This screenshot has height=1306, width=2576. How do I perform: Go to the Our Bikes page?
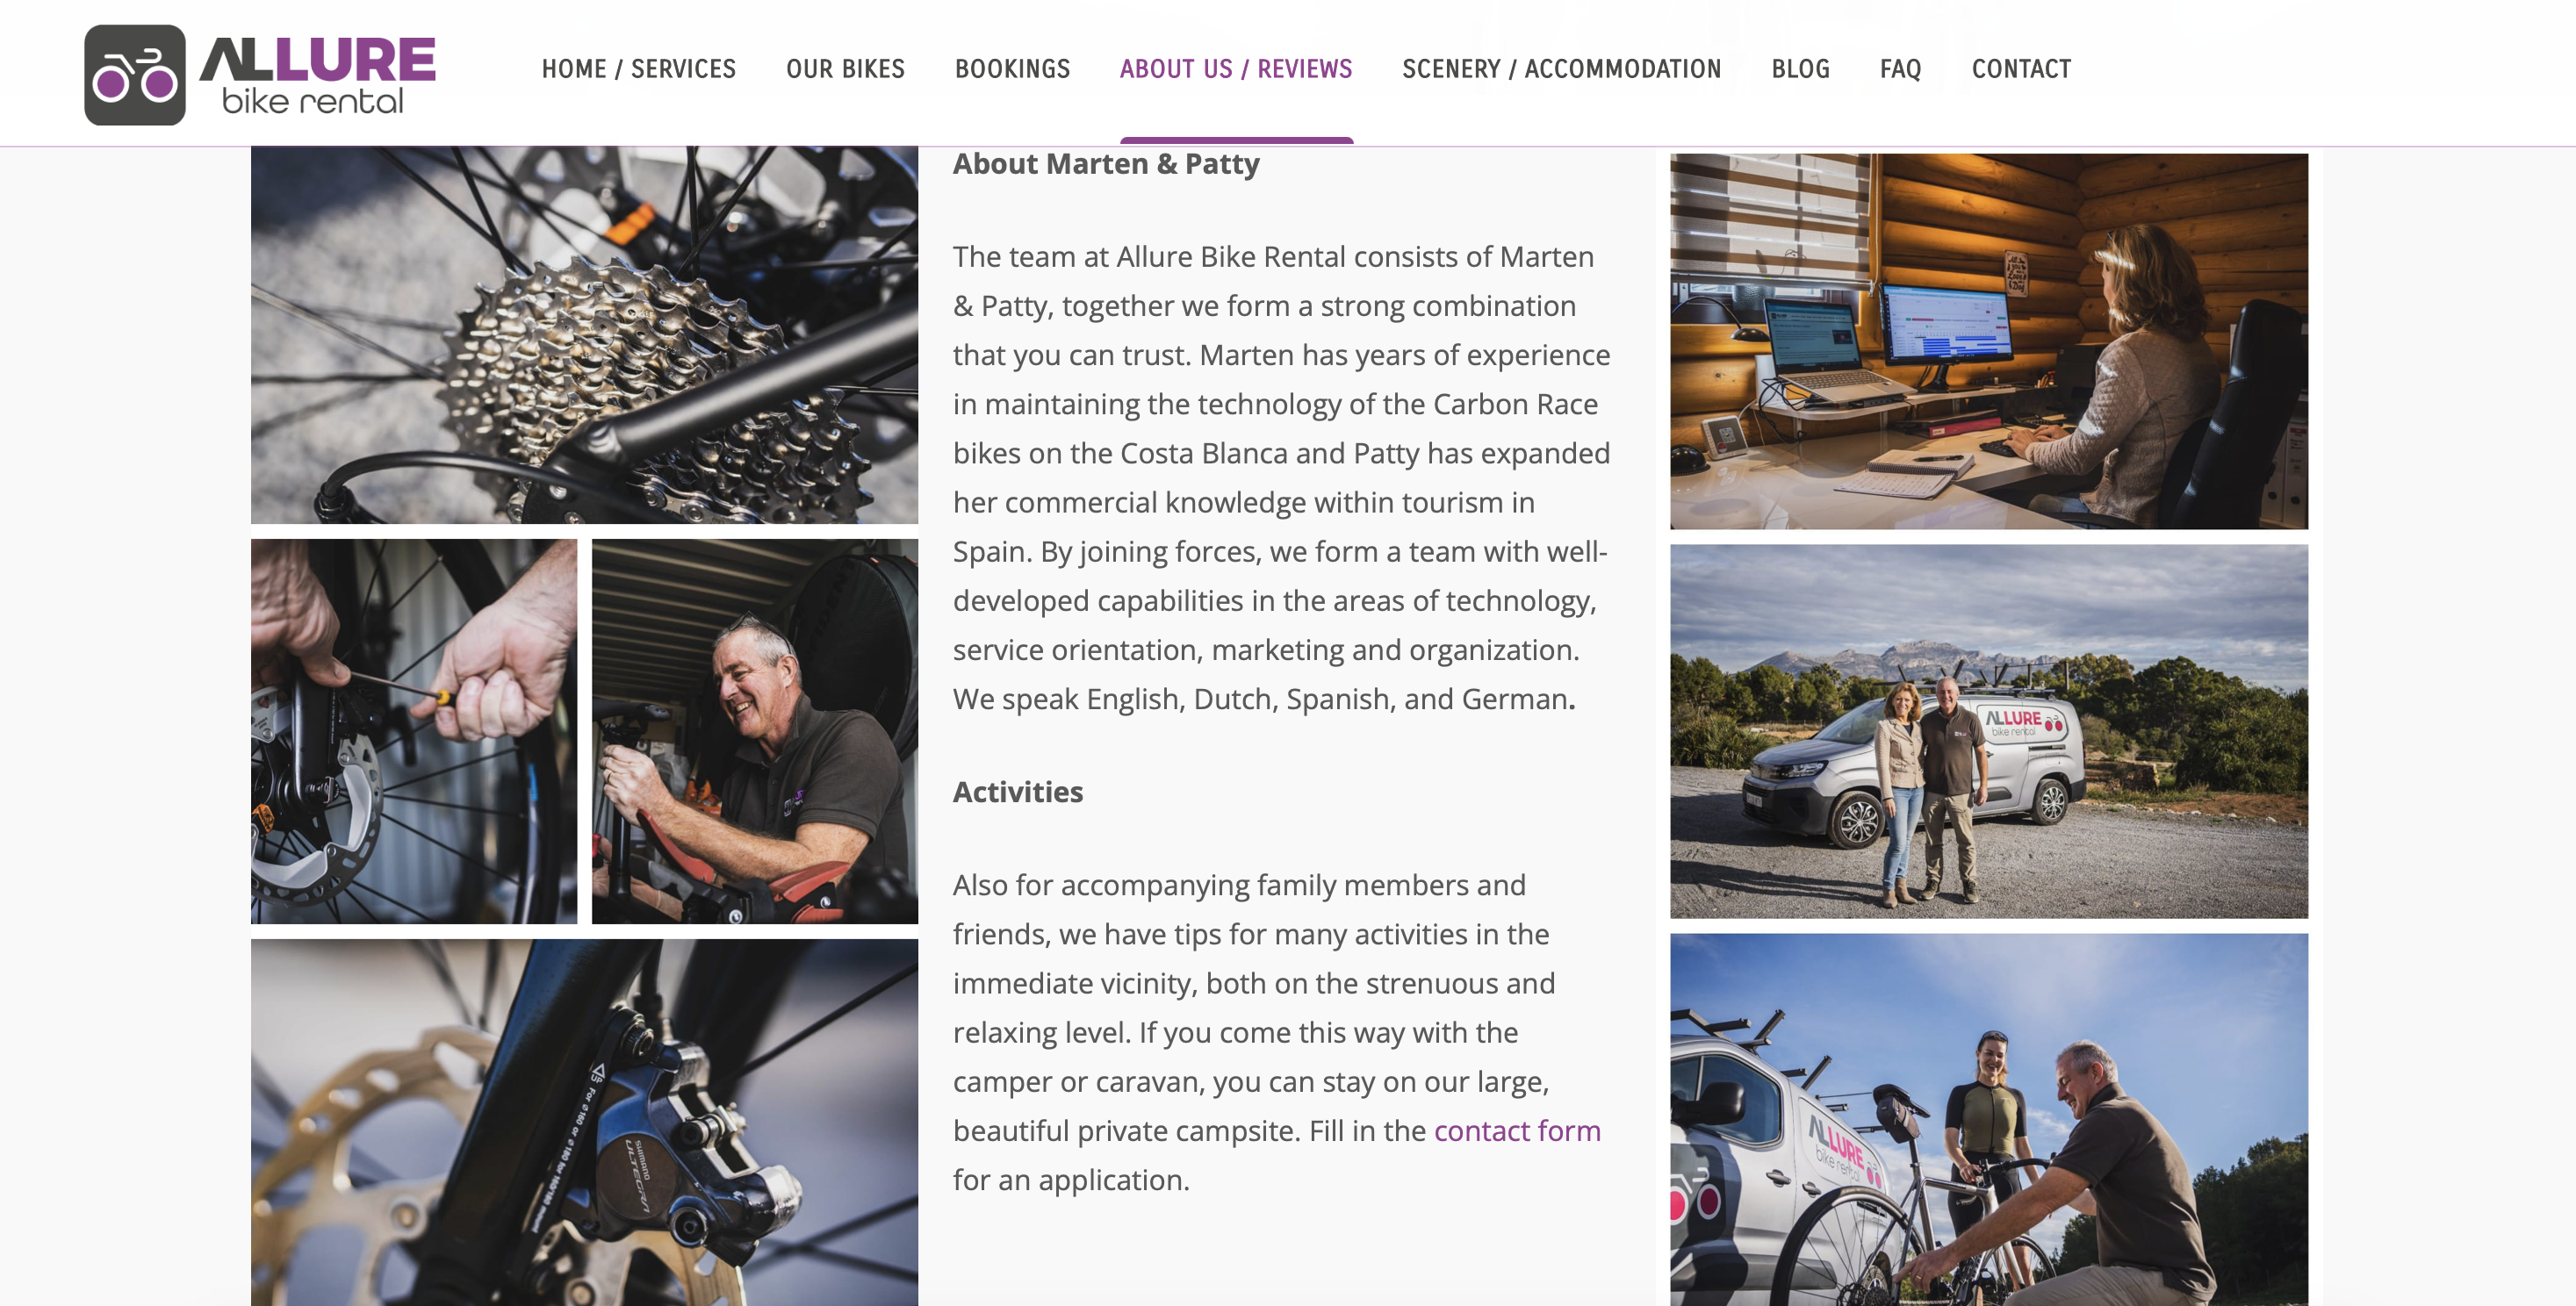tap(845, 69)
